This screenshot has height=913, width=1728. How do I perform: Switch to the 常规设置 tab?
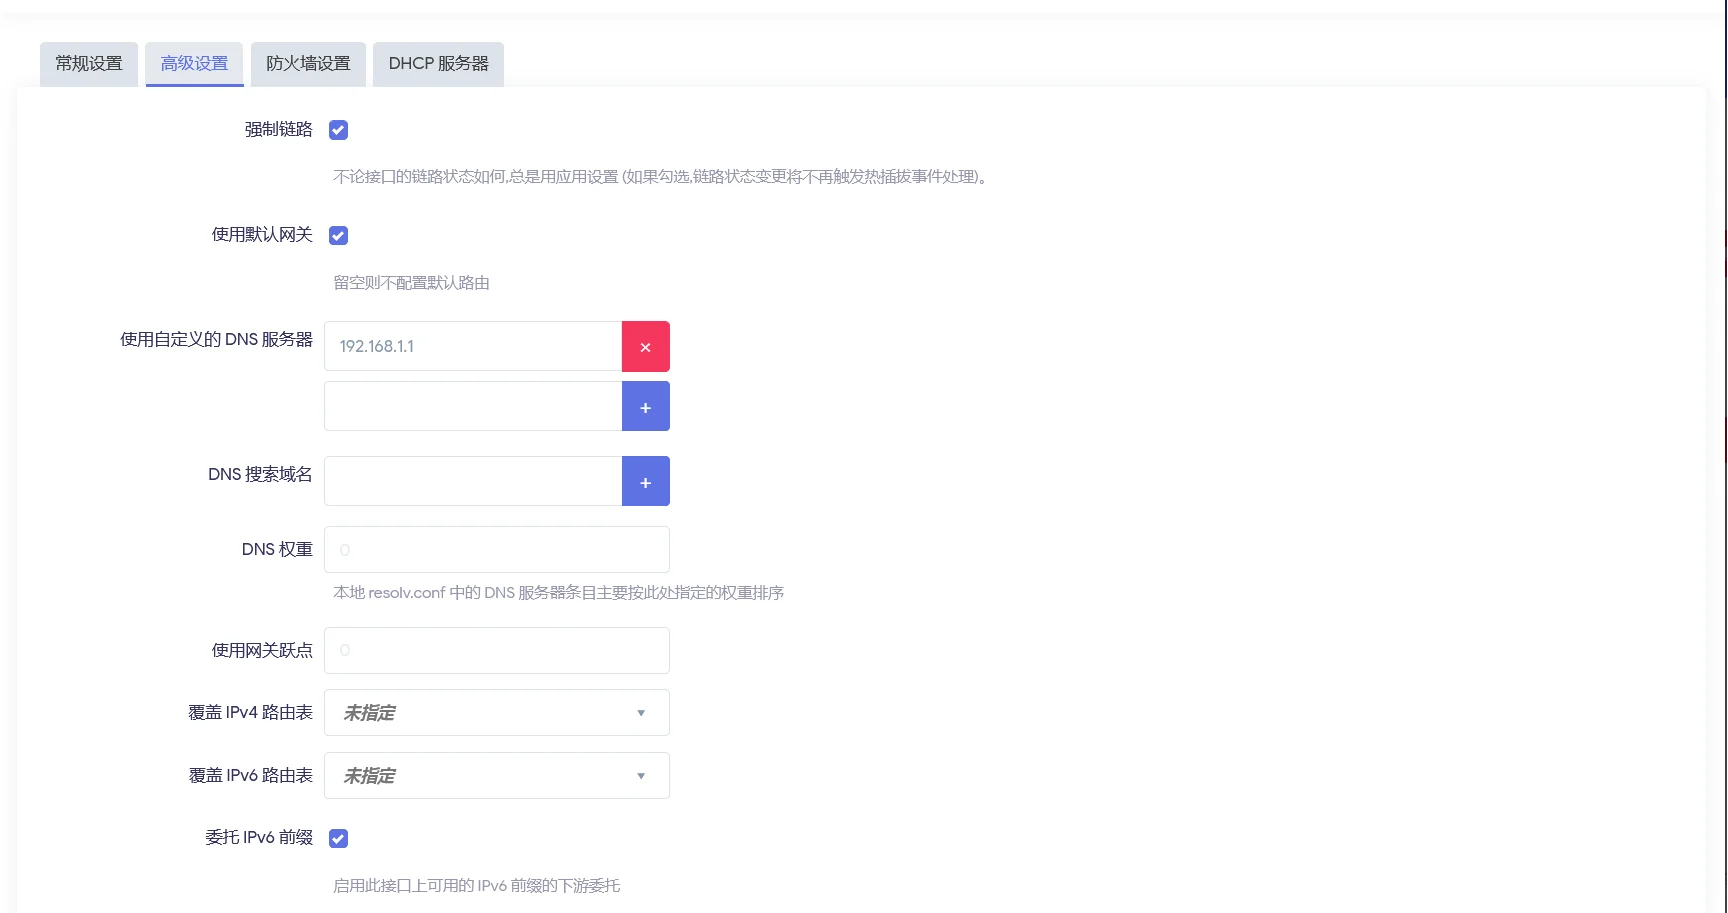89,64
